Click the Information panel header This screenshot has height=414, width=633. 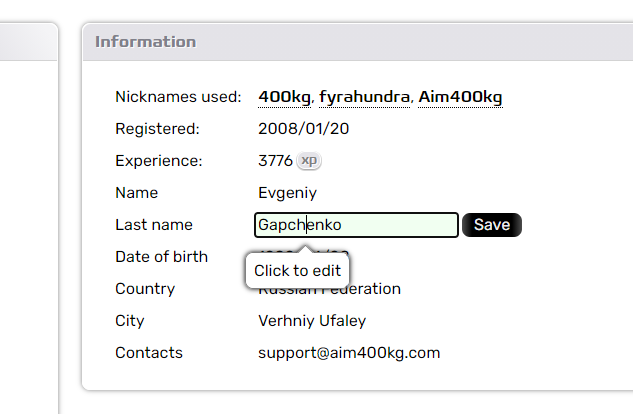[x=146, y=42]
